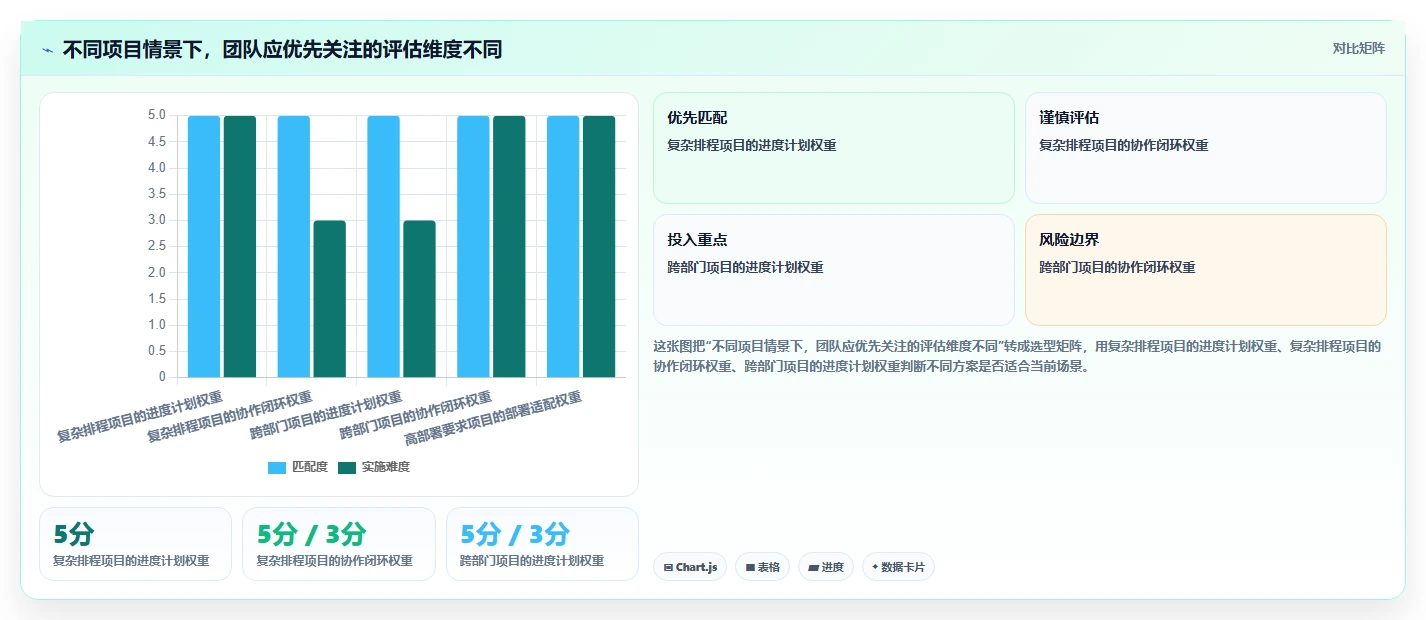Open the 风险边界 matrix card

click(x=1205, y=270)
